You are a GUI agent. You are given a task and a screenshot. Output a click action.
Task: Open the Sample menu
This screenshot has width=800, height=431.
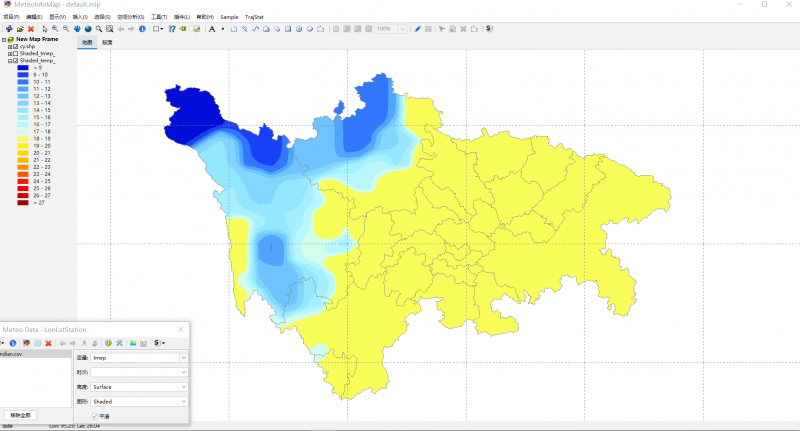pyautogui.click(x=229, y=17)
